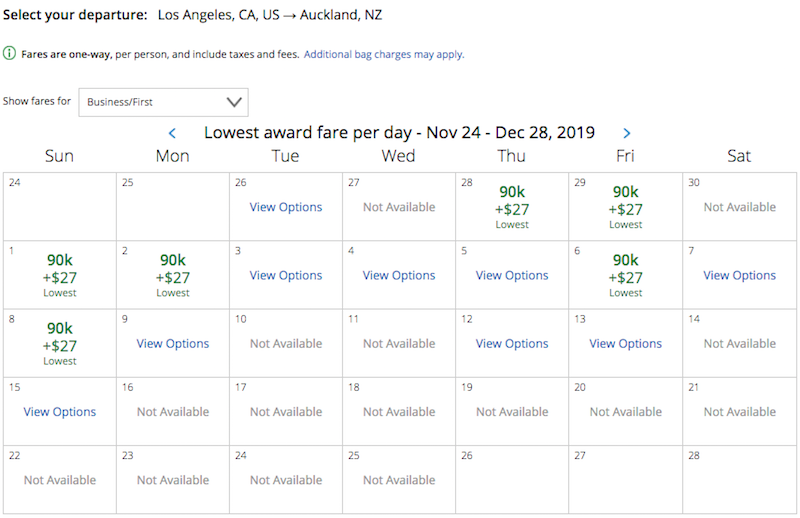This screenshot has width=800, height=518.
Task: Go to previous weeks with left chevron
Action: 172,133
